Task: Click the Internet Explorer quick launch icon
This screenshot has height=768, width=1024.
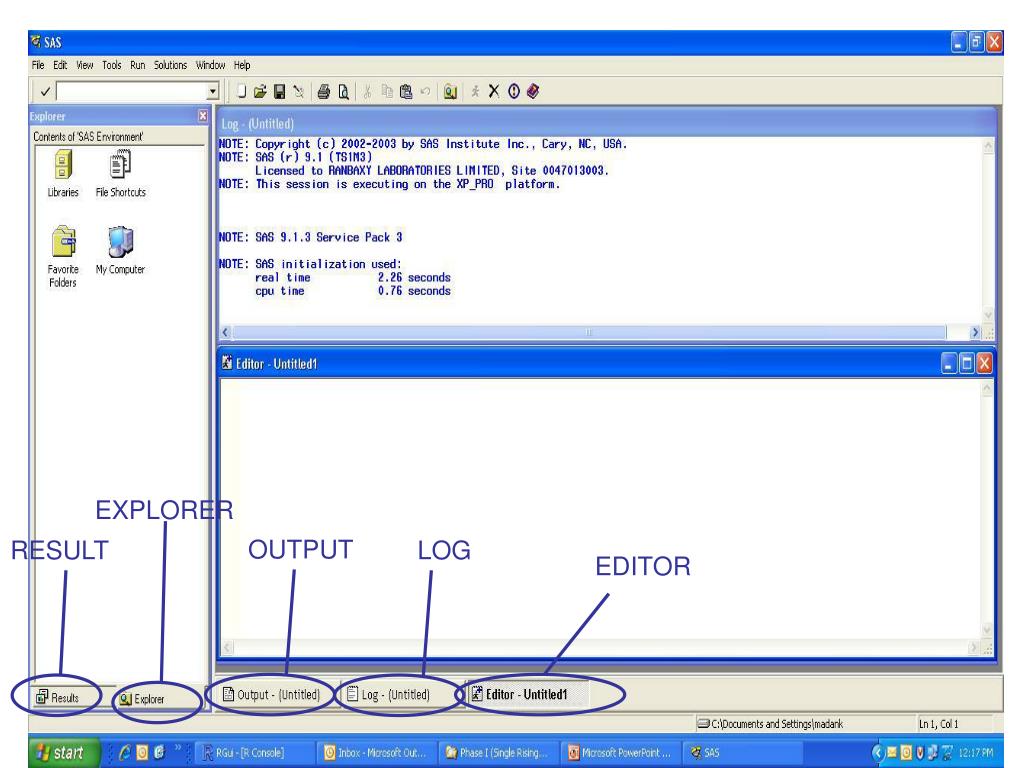Action: (124, 752)
